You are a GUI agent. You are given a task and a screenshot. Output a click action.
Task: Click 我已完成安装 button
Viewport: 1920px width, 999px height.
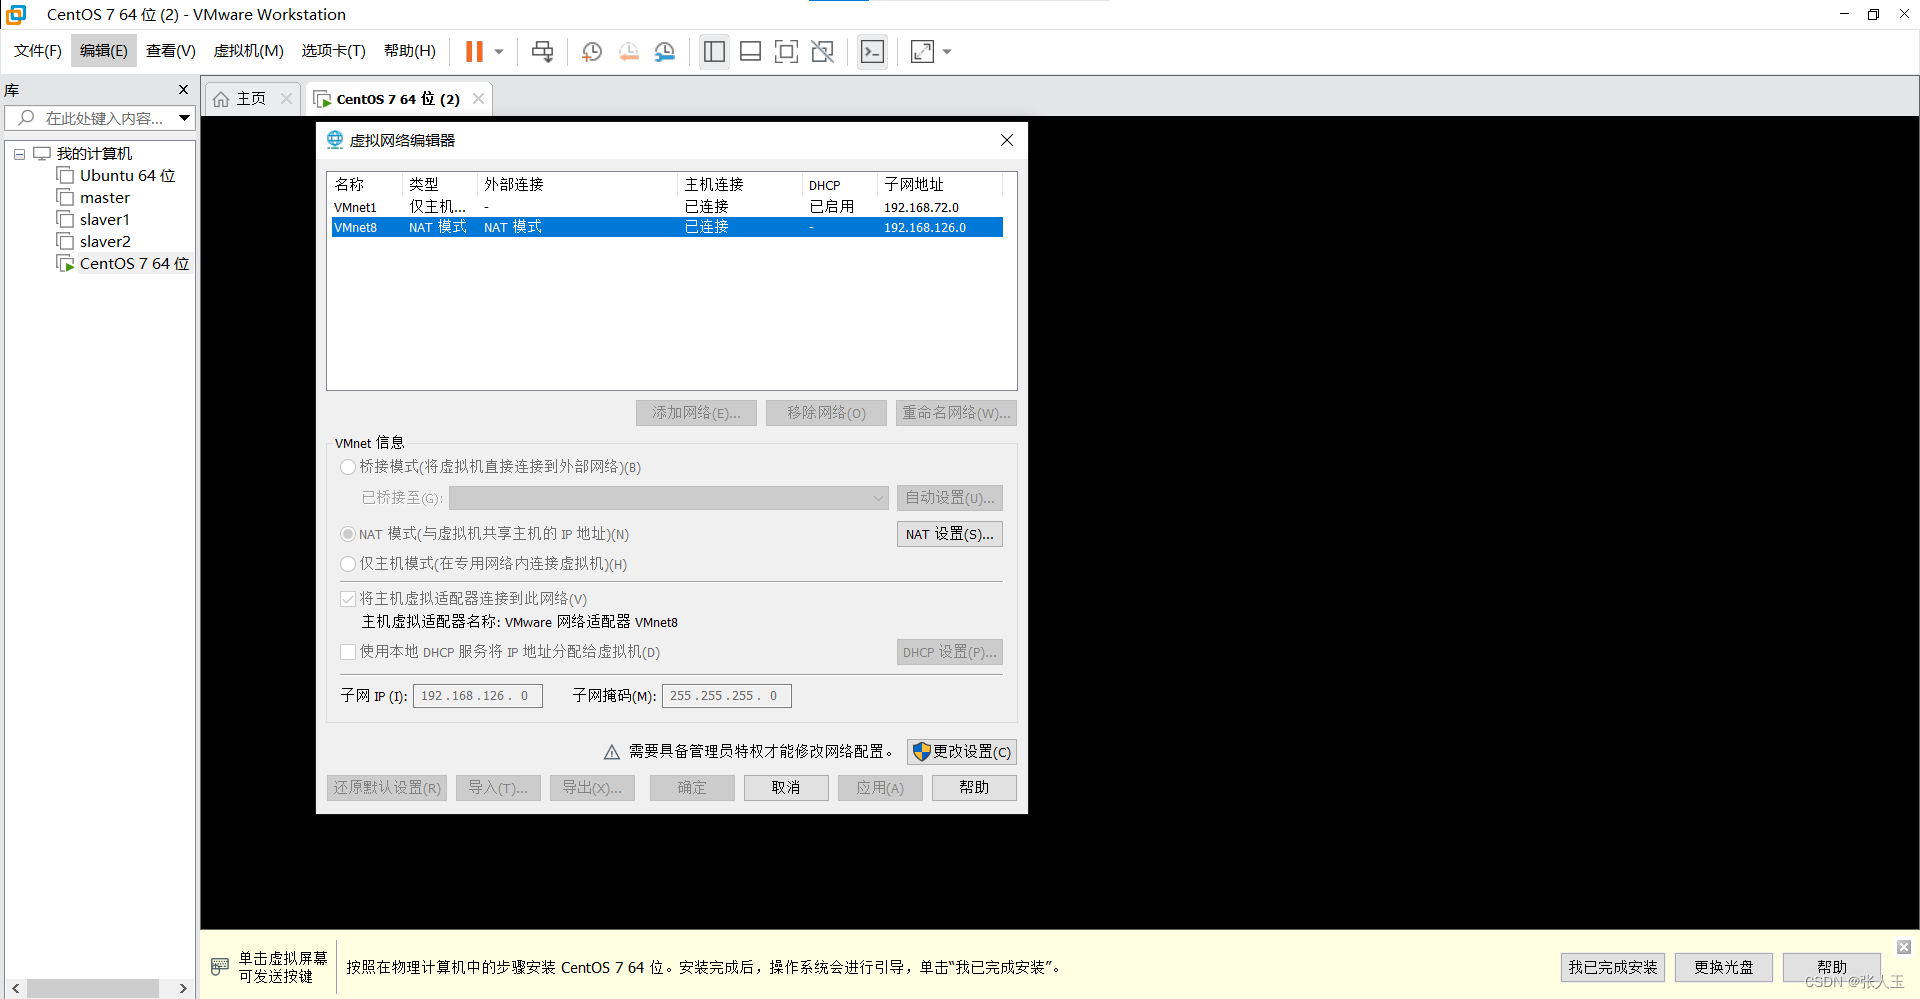pos(1613,967)
